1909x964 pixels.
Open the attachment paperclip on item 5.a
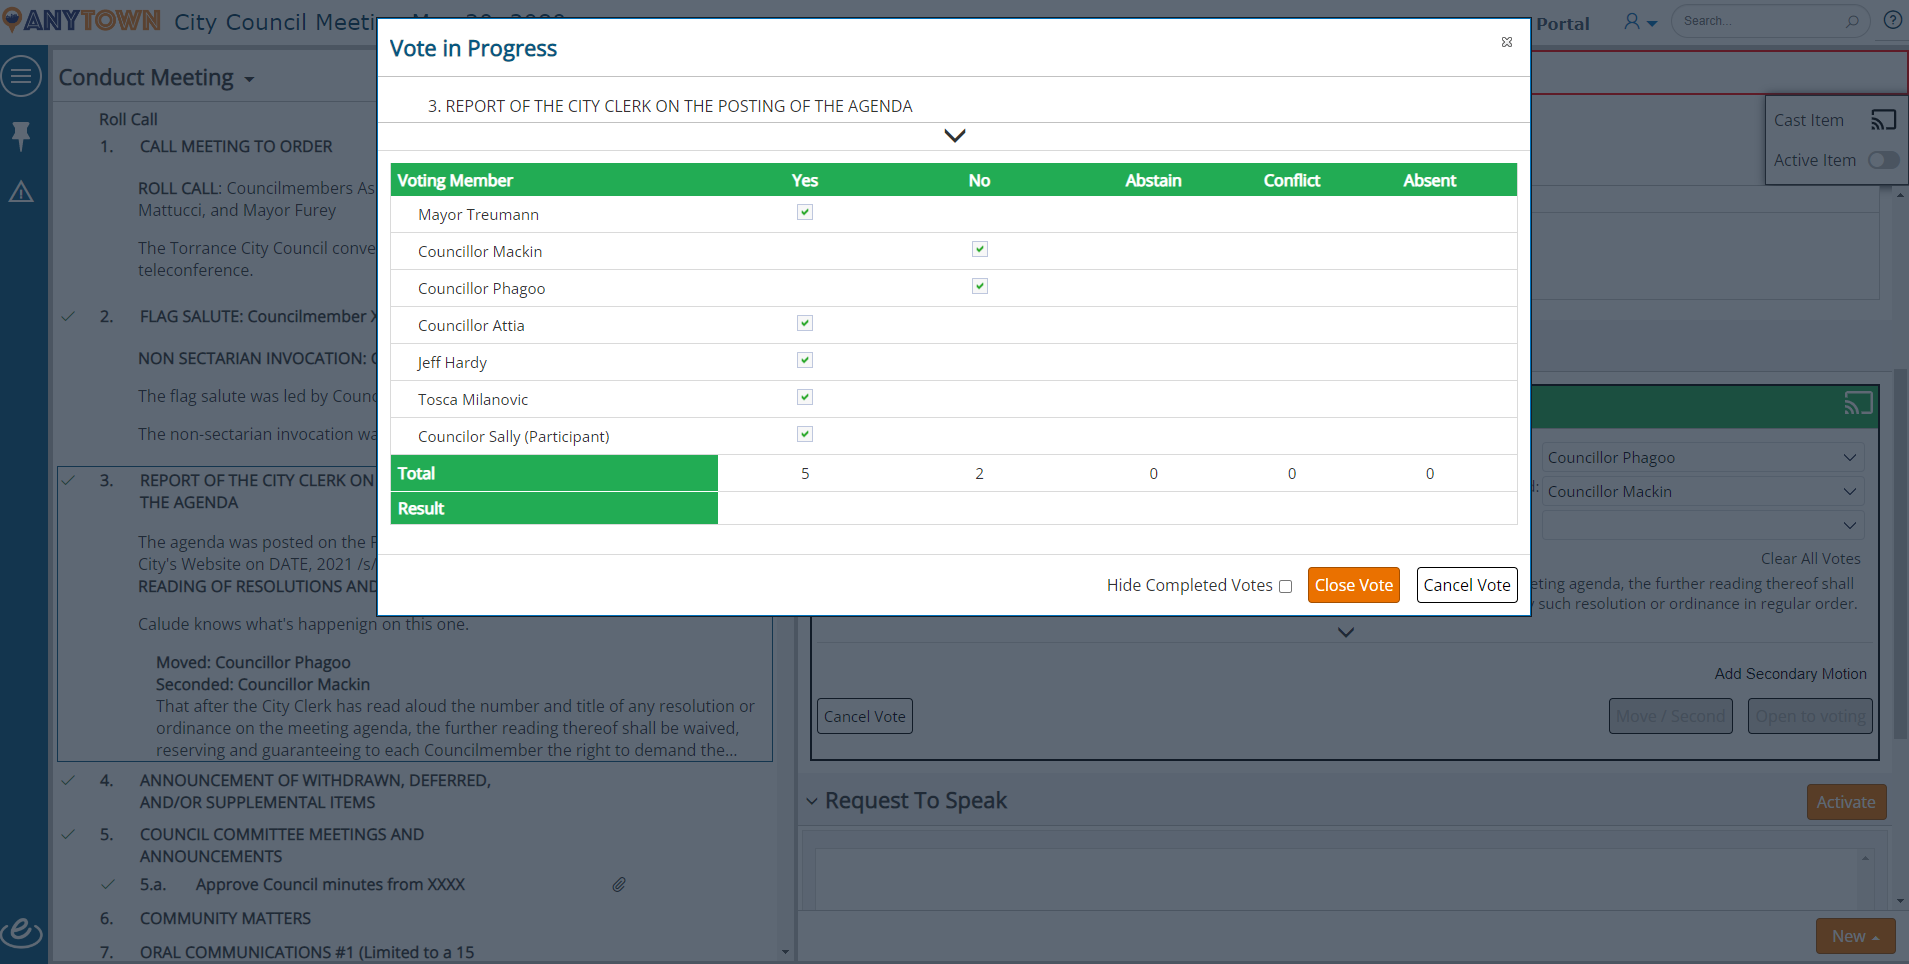[x=619, y=884]
